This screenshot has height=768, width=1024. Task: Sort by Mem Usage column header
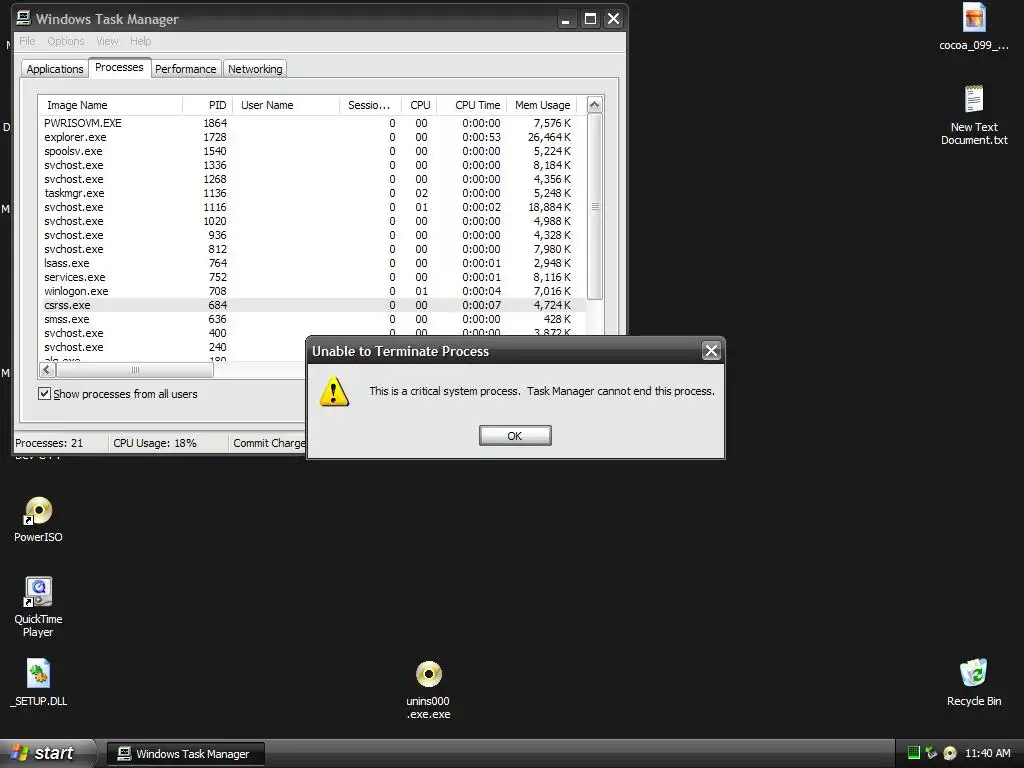542,105
